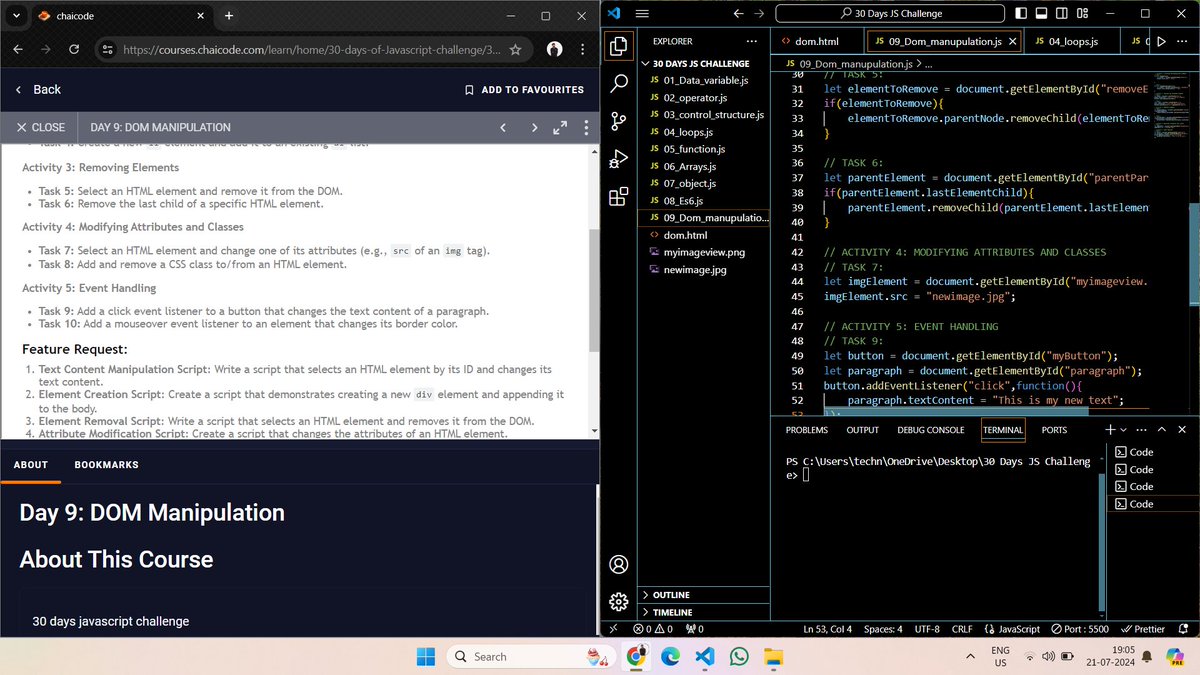This screenshot has width=1200, height=675.
Task: Open the Explorer view in VS Code activity bar
Action: click(x=619, y=46)
